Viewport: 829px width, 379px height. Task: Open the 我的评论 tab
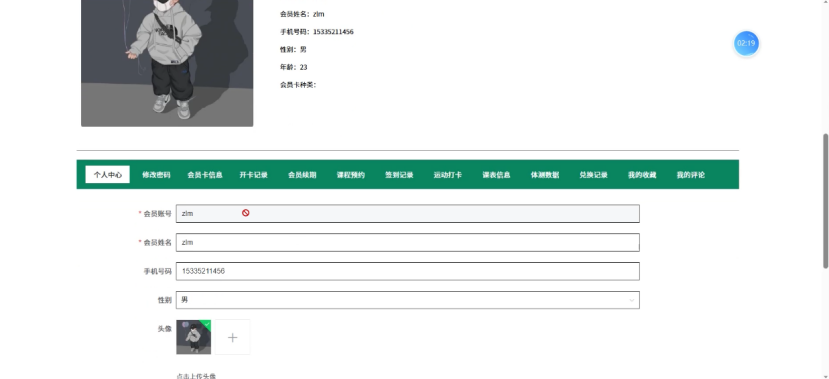pos(690,174)
